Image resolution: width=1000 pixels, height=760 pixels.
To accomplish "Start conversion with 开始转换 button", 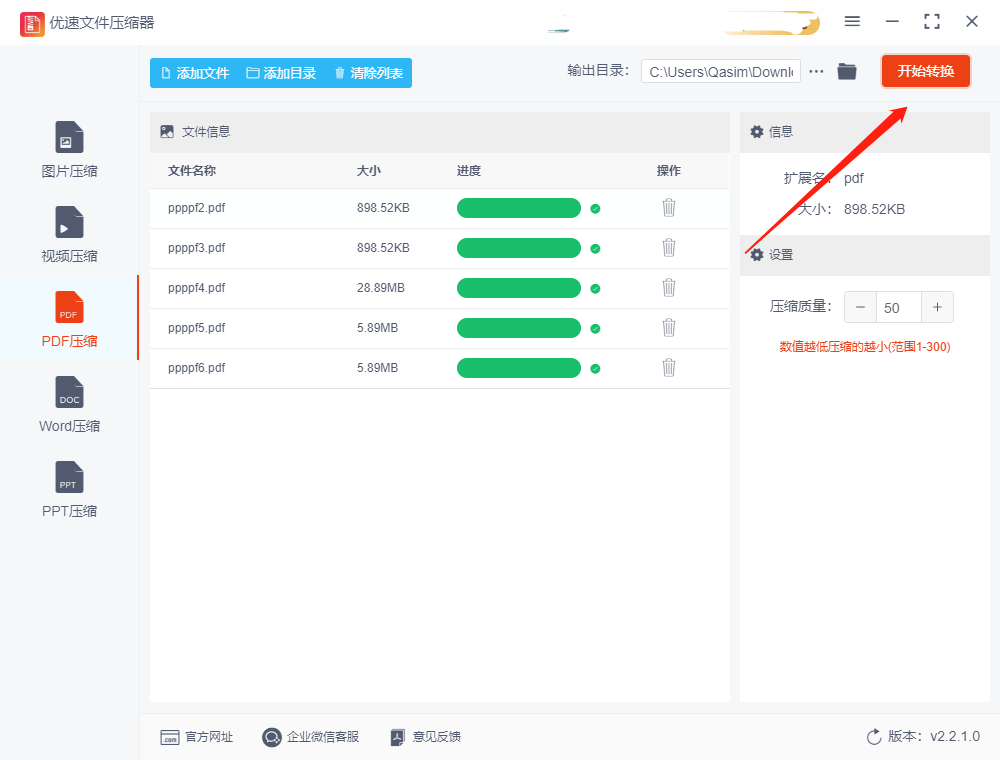I will [x=925, y=71].
